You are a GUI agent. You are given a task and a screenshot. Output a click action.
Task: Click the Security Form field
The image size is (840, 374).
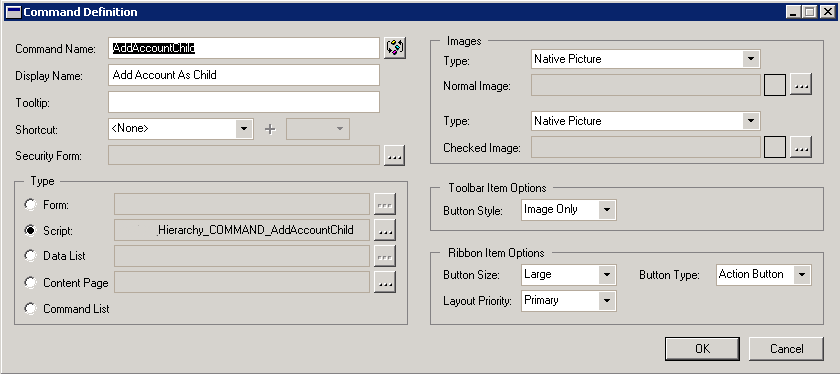coord(244,156)
